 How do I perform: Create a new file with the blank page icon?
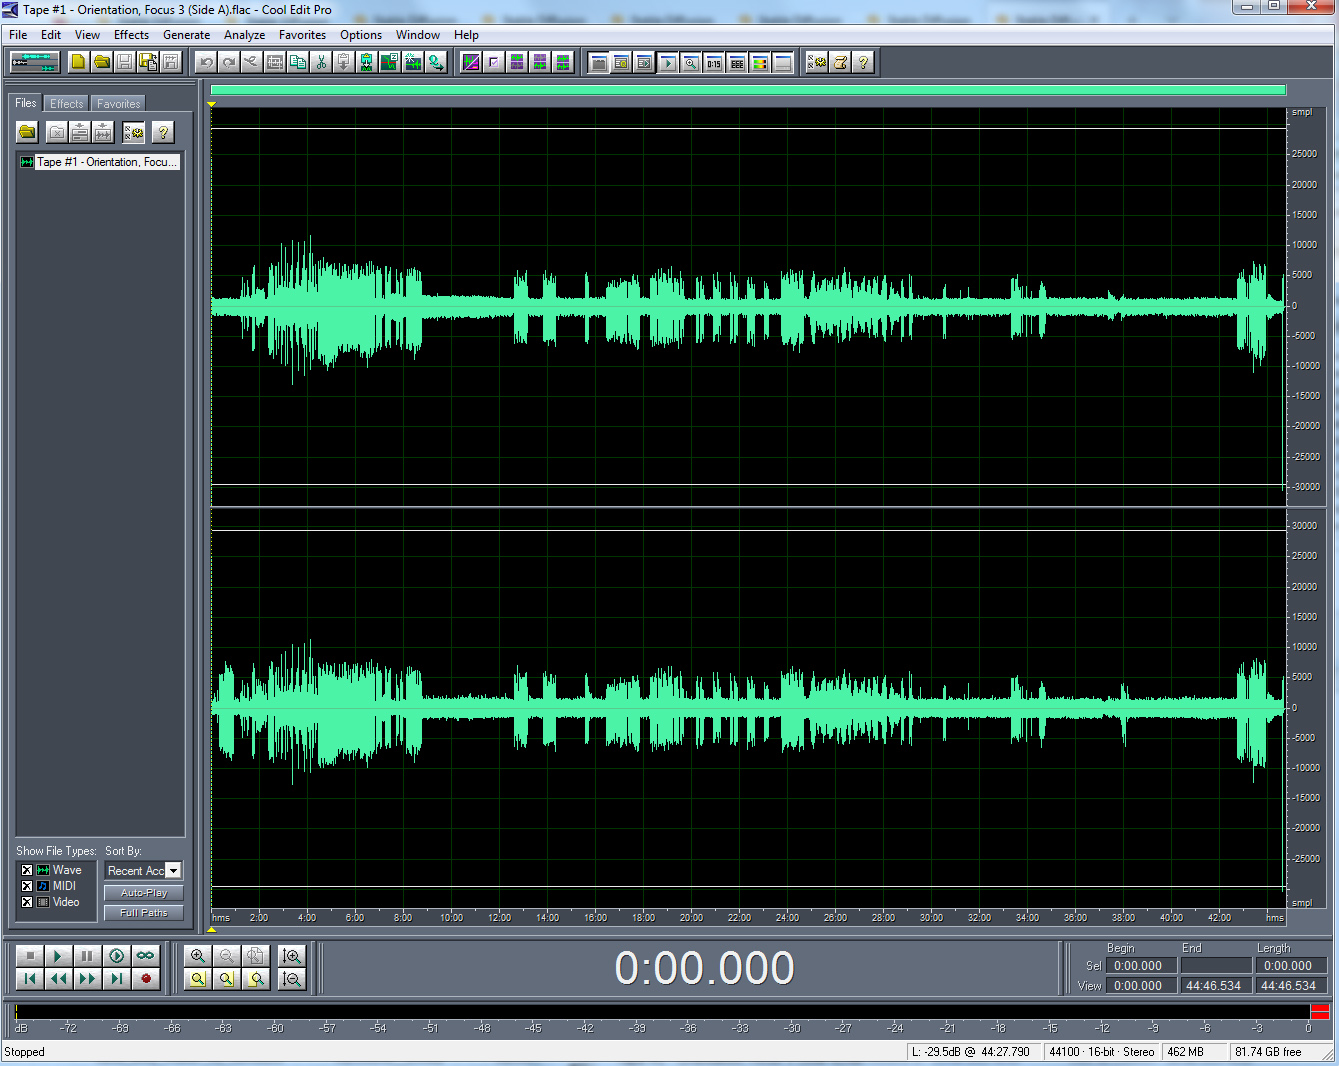(79, 62)
